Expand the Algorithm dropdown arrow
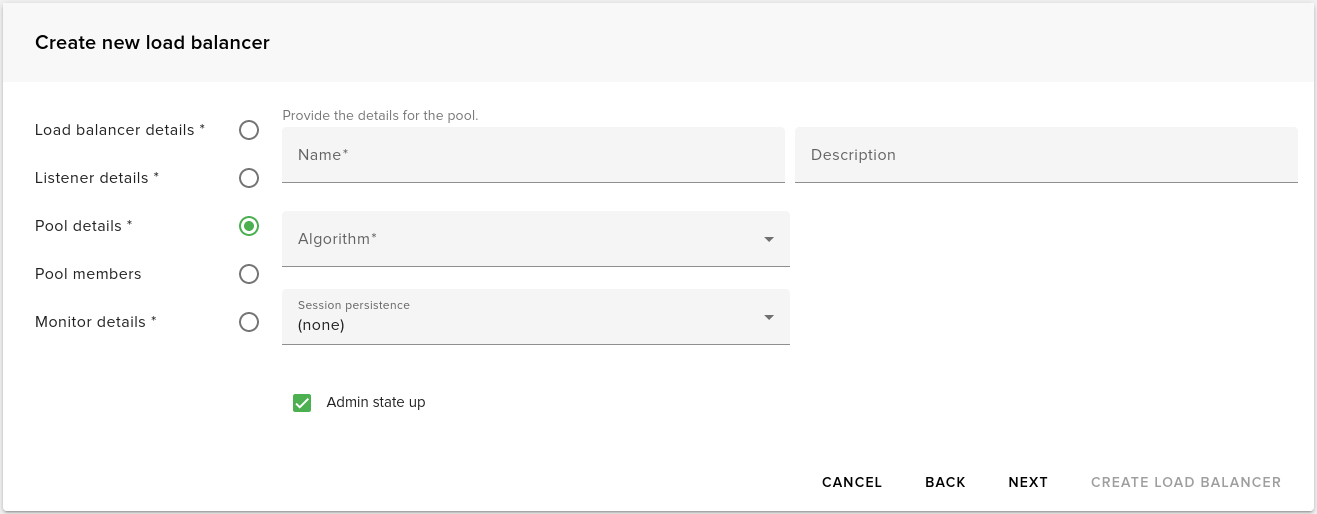This screenshot has width=1317, height=514. [769, 239]
